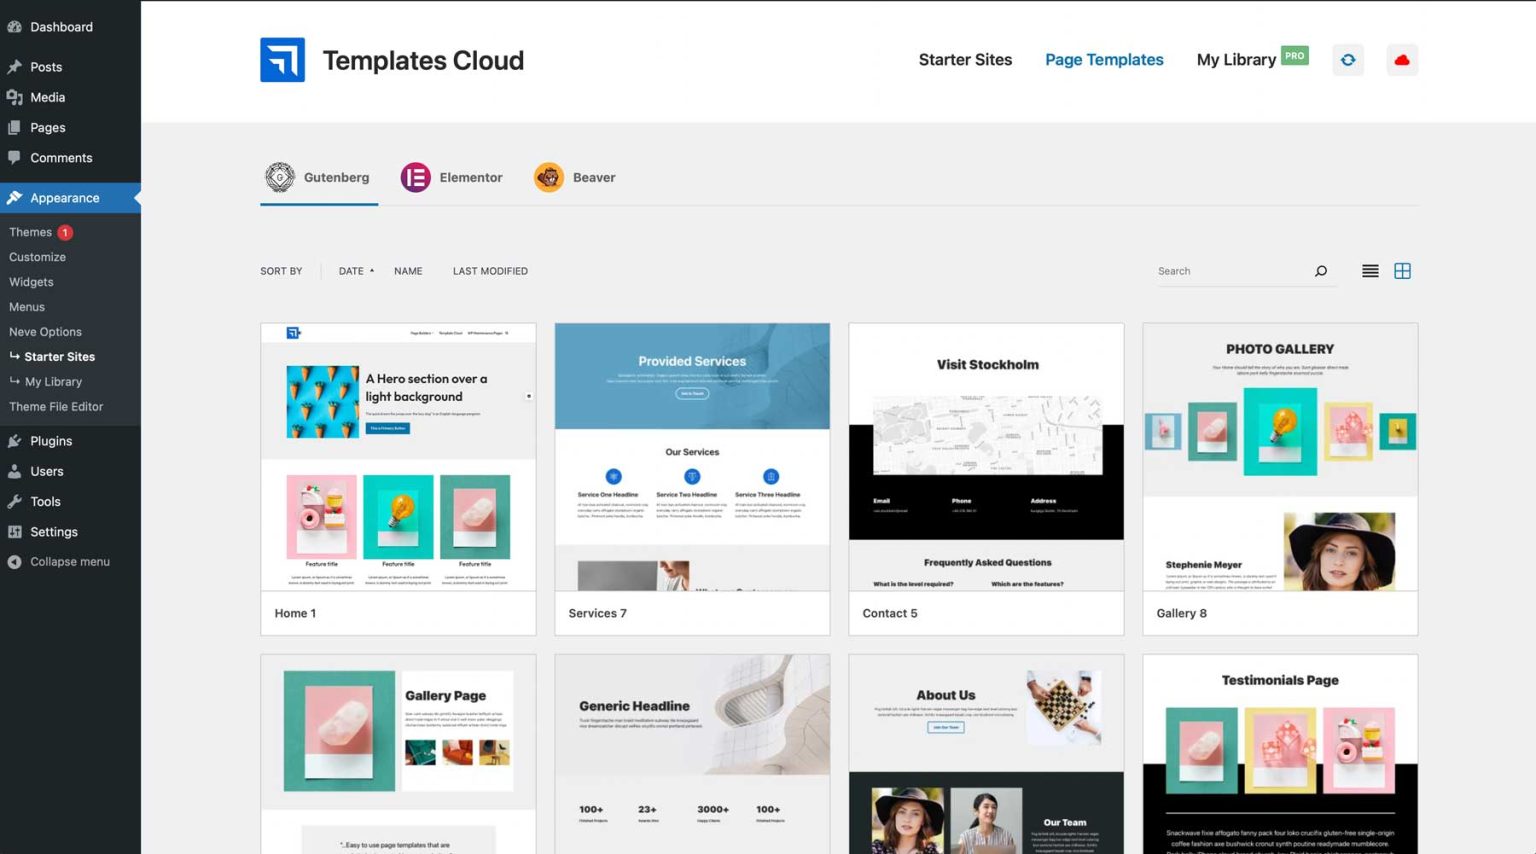Open Settings via its wrench icon
This screenshot has width=1536, height=854.
pyautogui.click(x=17, y=531)
